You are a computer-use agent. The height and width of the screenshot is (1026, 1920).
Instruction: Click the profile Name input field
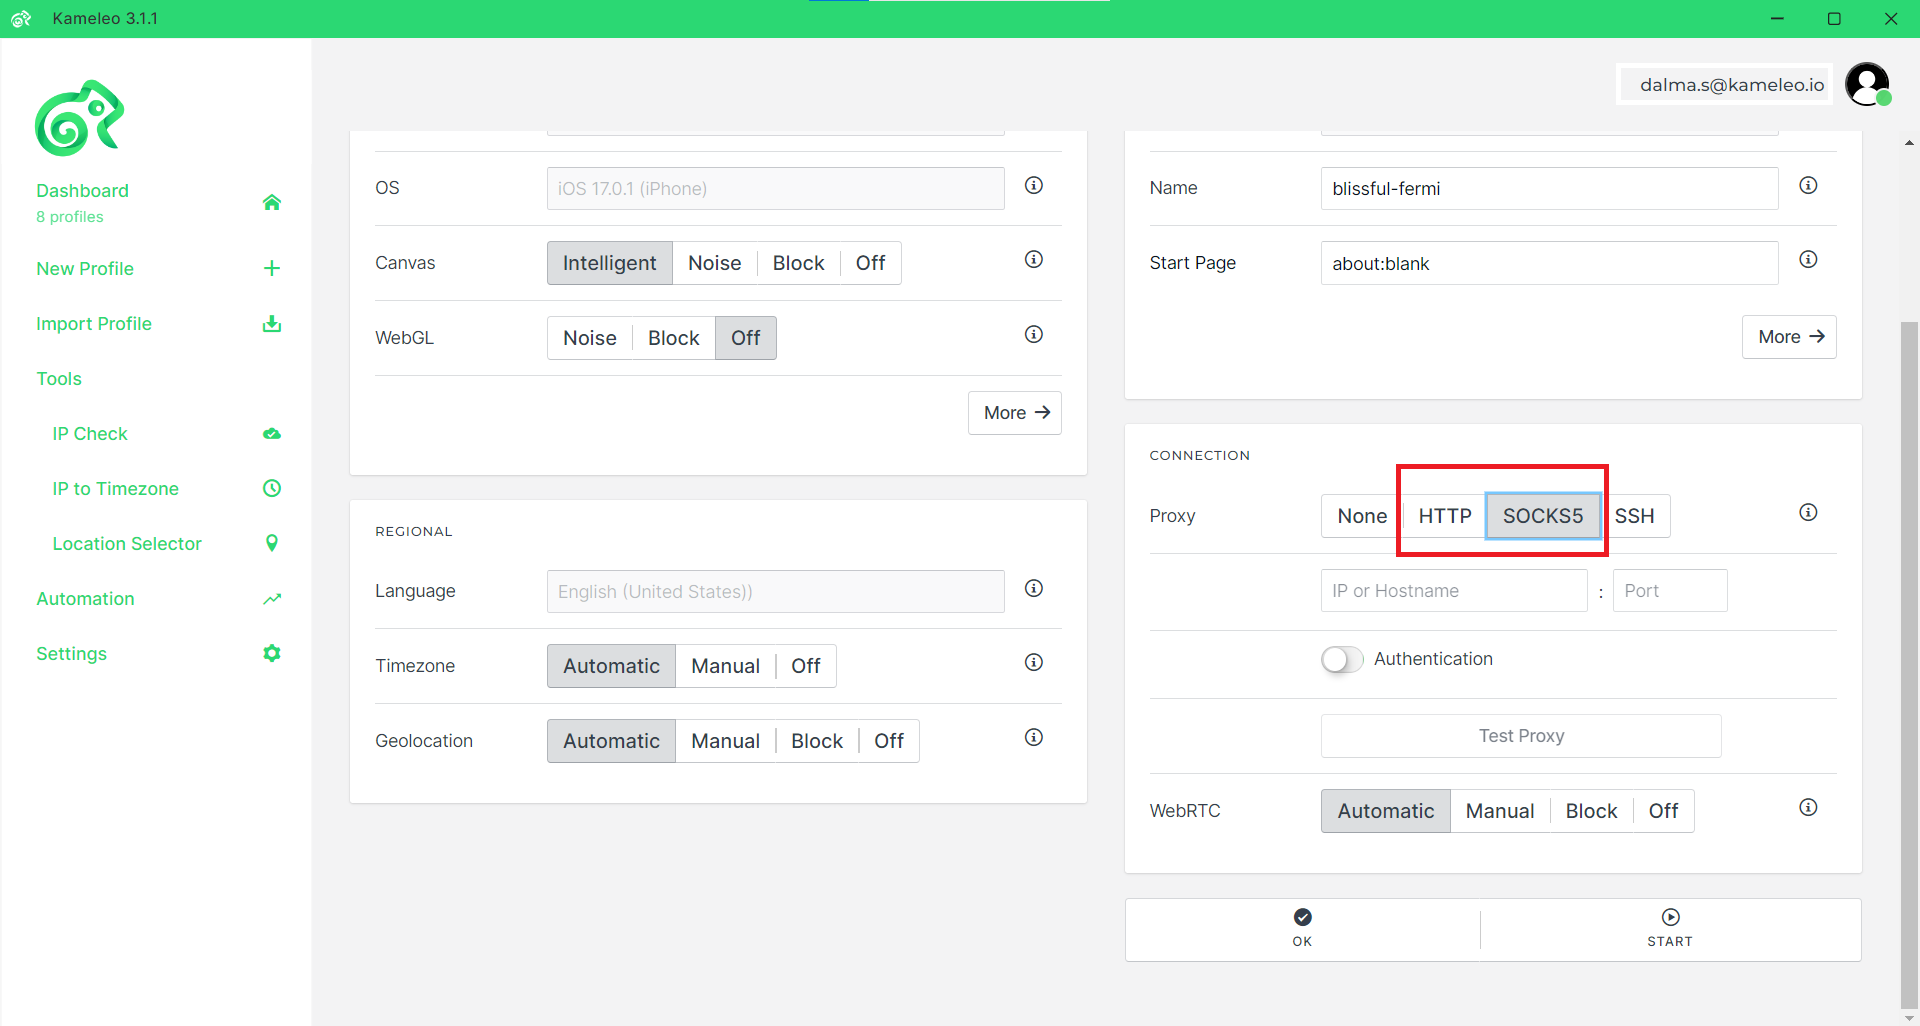pos(1549,188)
